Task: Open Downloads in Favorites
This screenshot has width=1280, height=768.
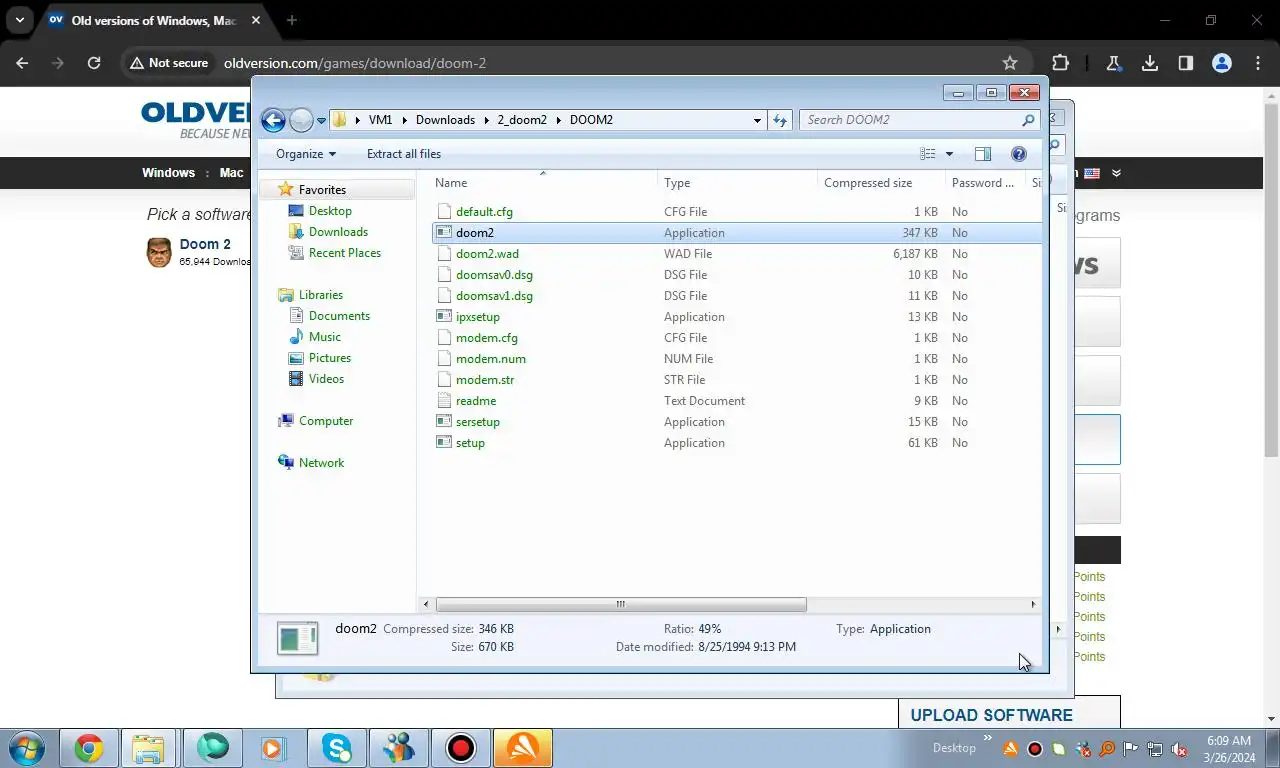Action: [x=338, y=232]
